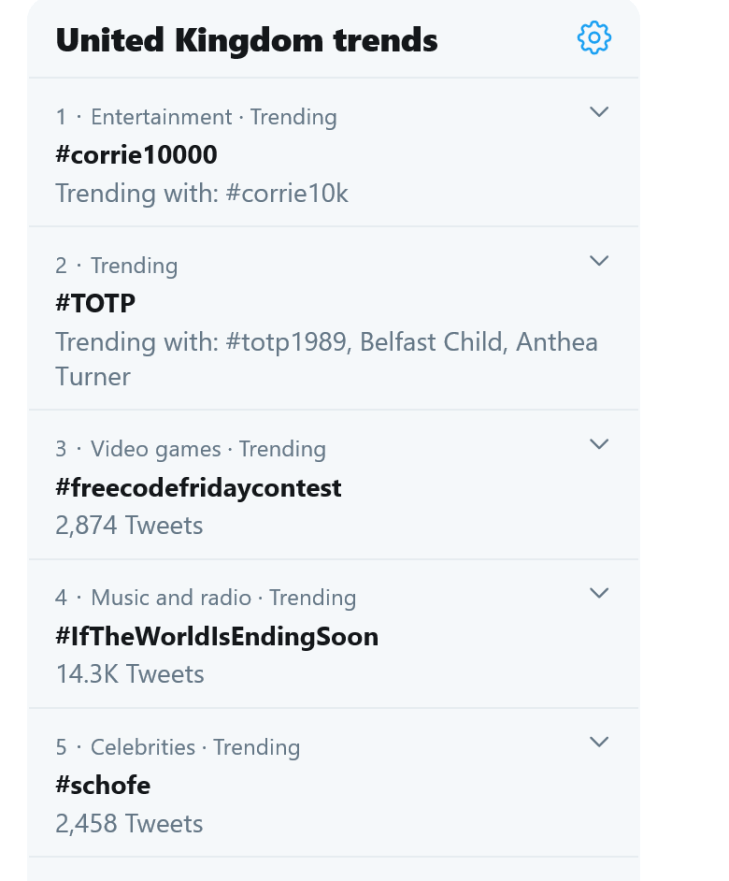Click "5 · Celebrities · Trending" label
The height and width of the screenshot is (881, 729).
pyautogui.click(x=178, y=747)
